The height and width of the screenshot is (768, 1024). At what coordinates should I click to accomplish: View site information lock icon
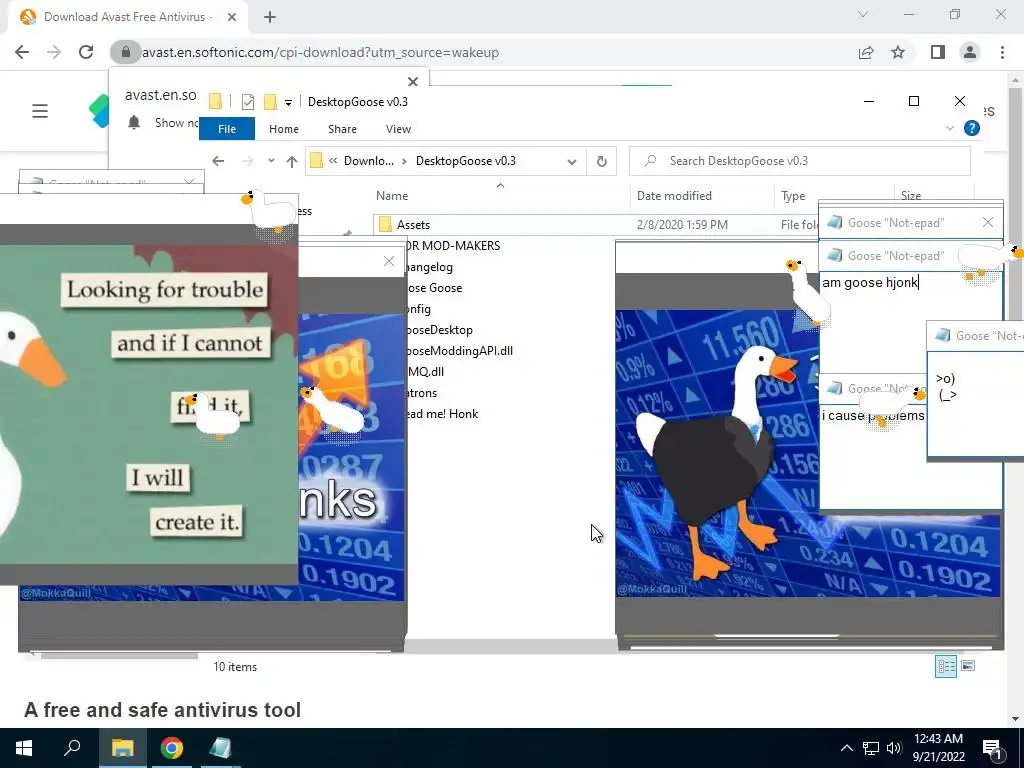click(126, 52)
